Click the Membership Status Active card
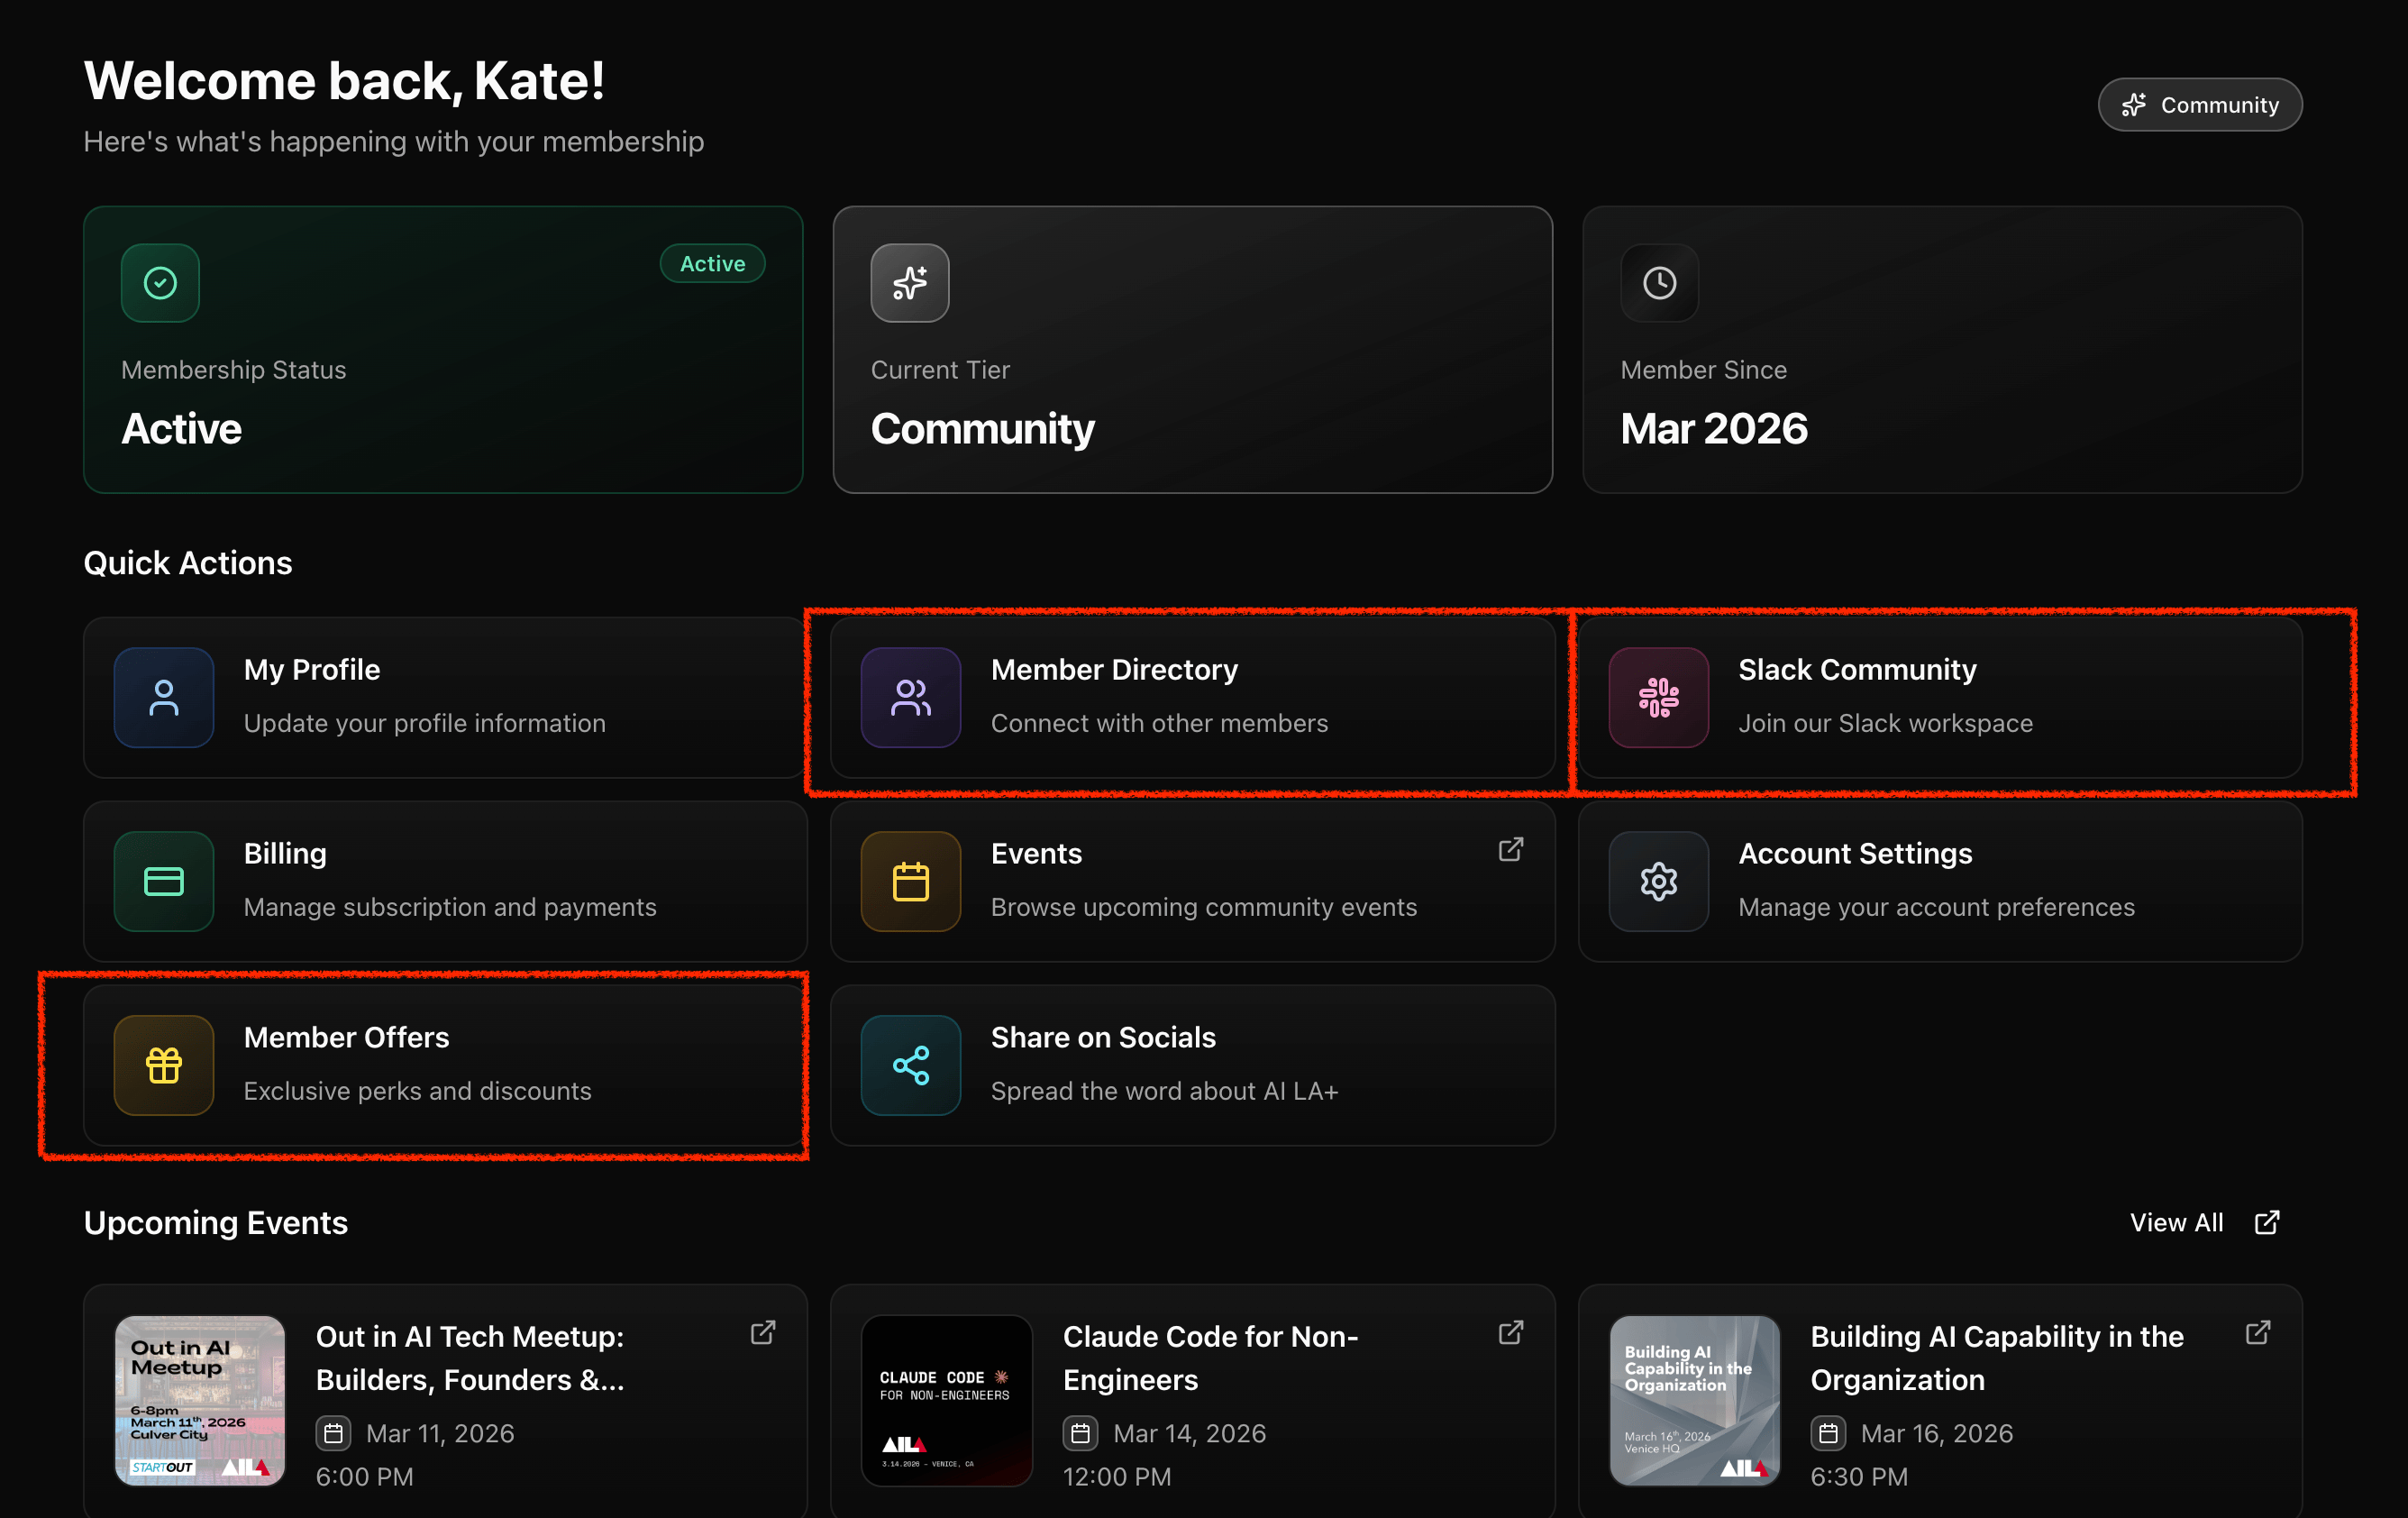This screenshot has width=2408, height=1518. tap(443, 349)
